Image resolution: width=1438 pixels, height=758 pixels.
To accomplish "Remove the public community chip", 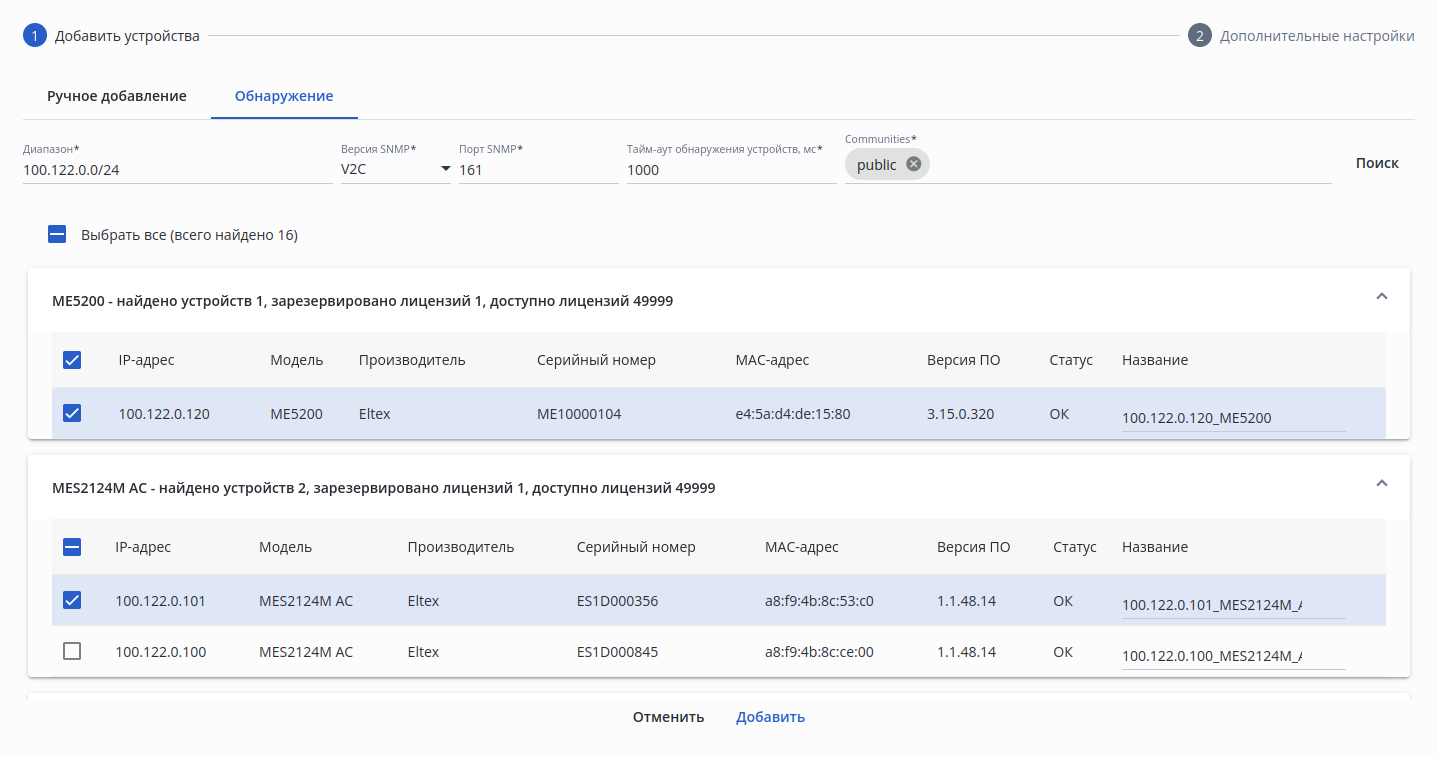I will click(x=913, y=165).
